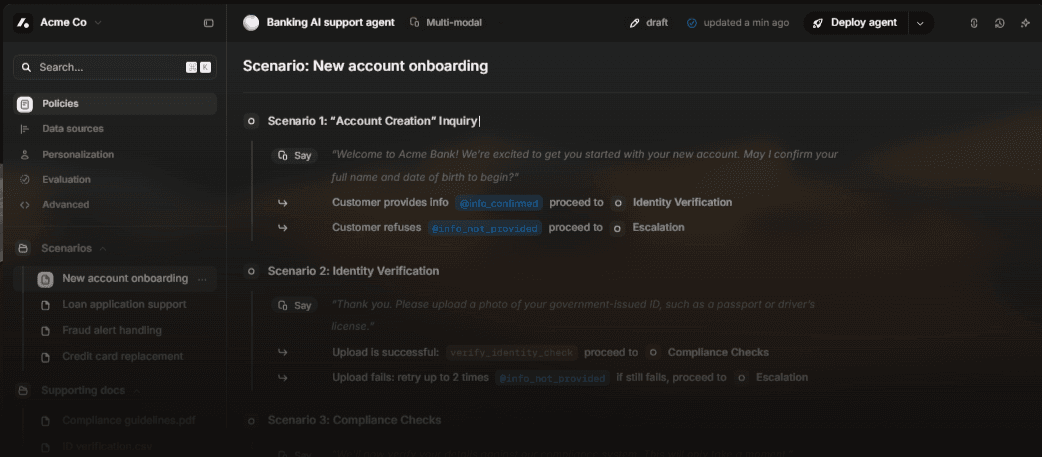Collapse the sidebar with the panel icon
Image resolution: width=1042 pixels, height=457 pixels.
208,23
